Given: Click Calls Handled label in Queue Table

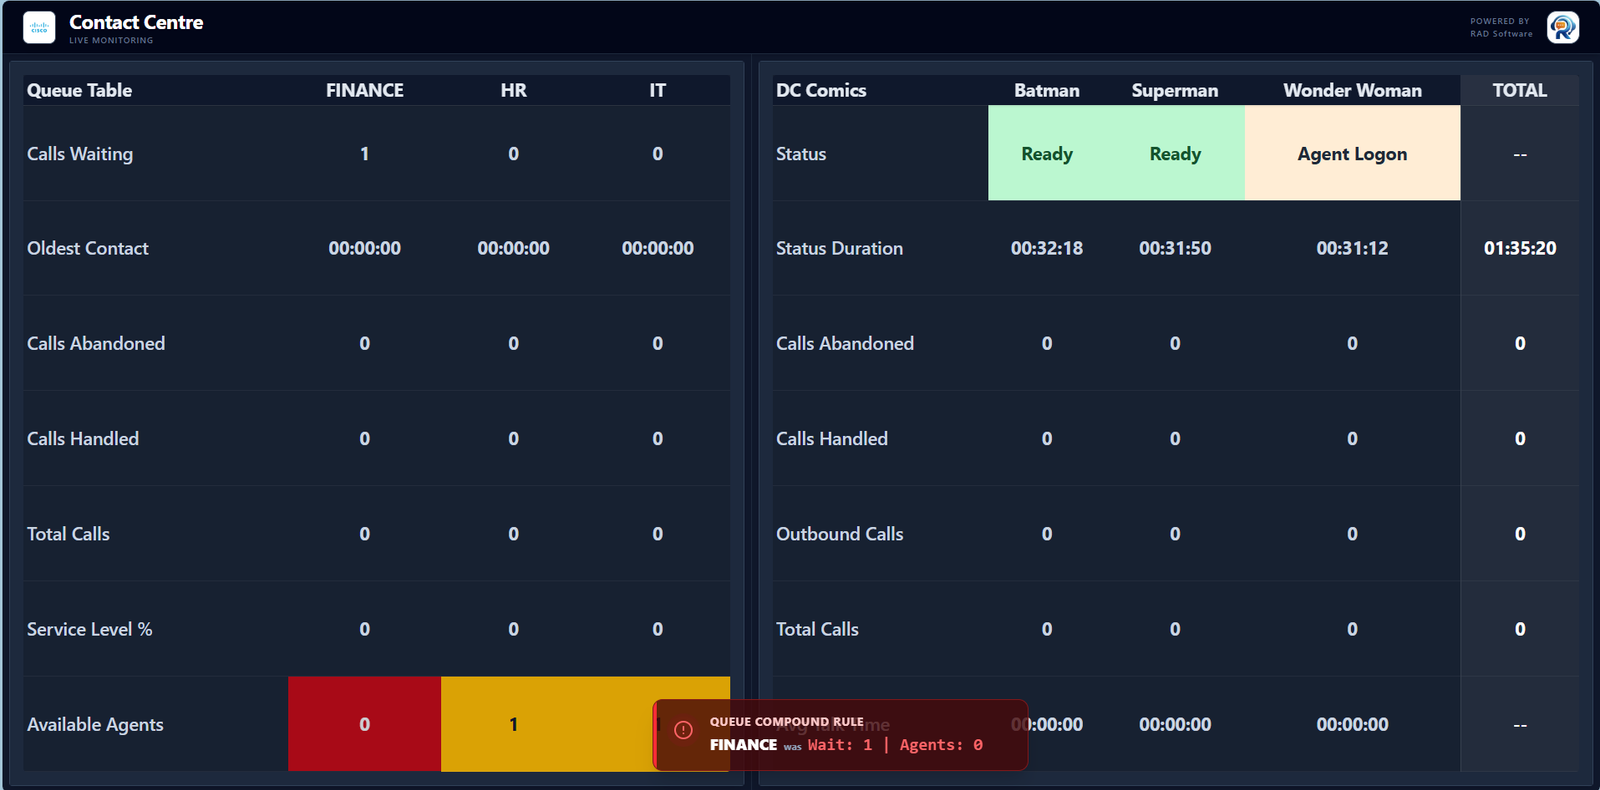Looking at the screenshot, I should click(83, 438).
